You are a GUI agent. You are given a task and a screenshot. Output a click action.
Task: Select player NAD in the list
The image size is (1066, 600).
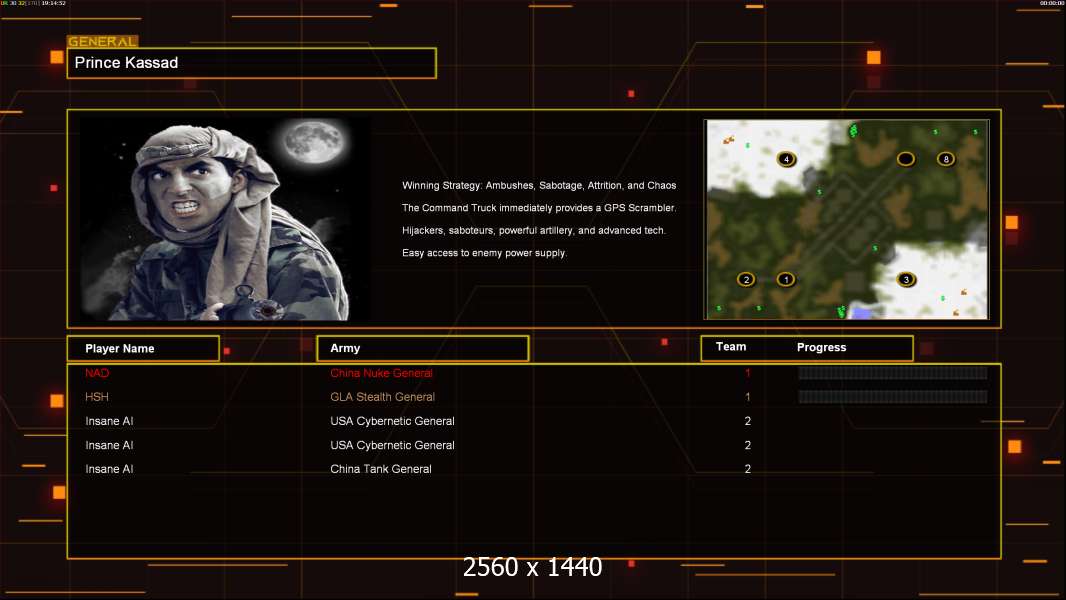pyautogui.click(x=97, y=373)
